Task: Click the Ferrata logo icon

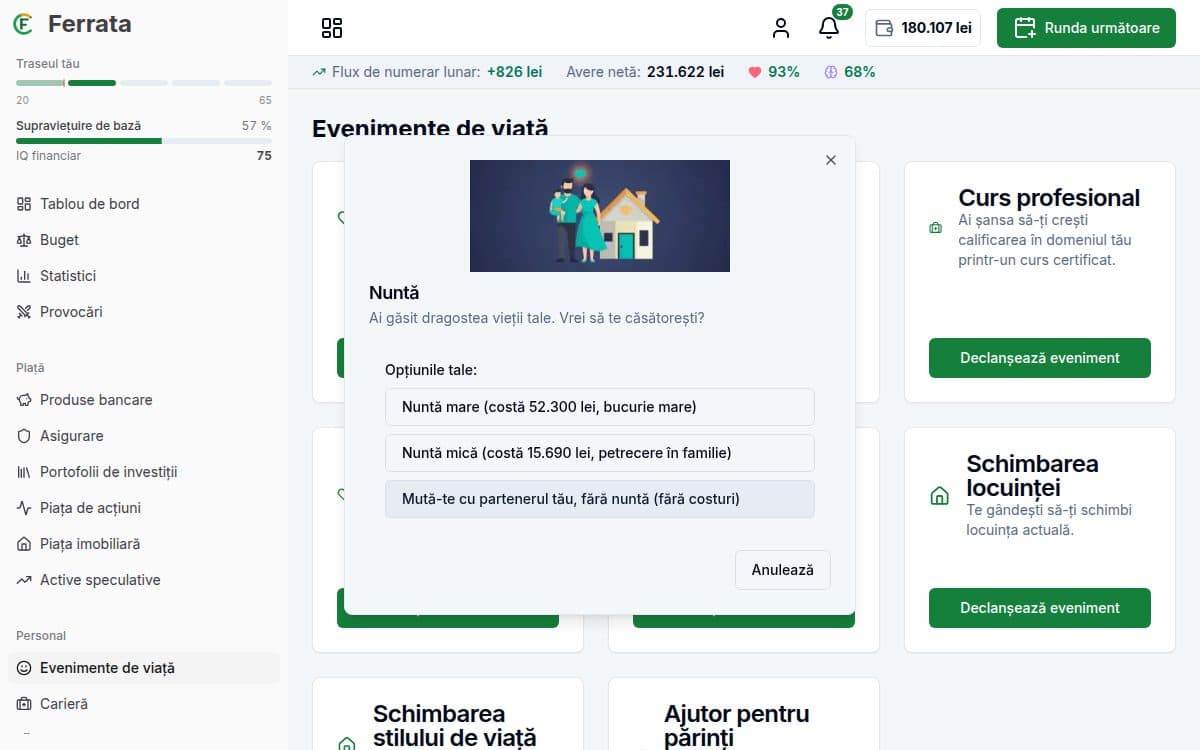Action: pos(23,24)
